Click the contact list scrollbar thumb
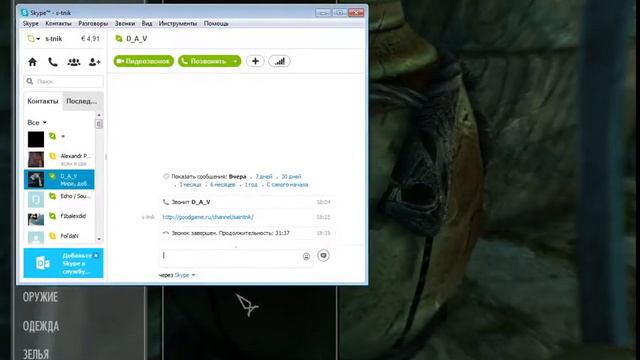Viewport: 640px width, 360px height. pos(99,124)
